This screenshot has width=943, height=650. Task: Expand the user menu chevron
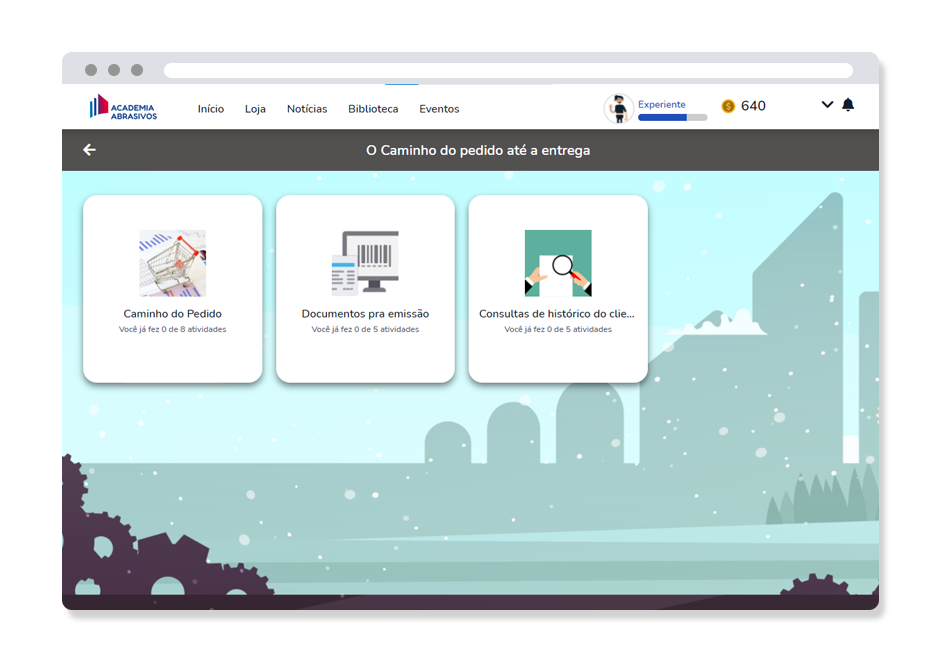(x=828, y=105)
